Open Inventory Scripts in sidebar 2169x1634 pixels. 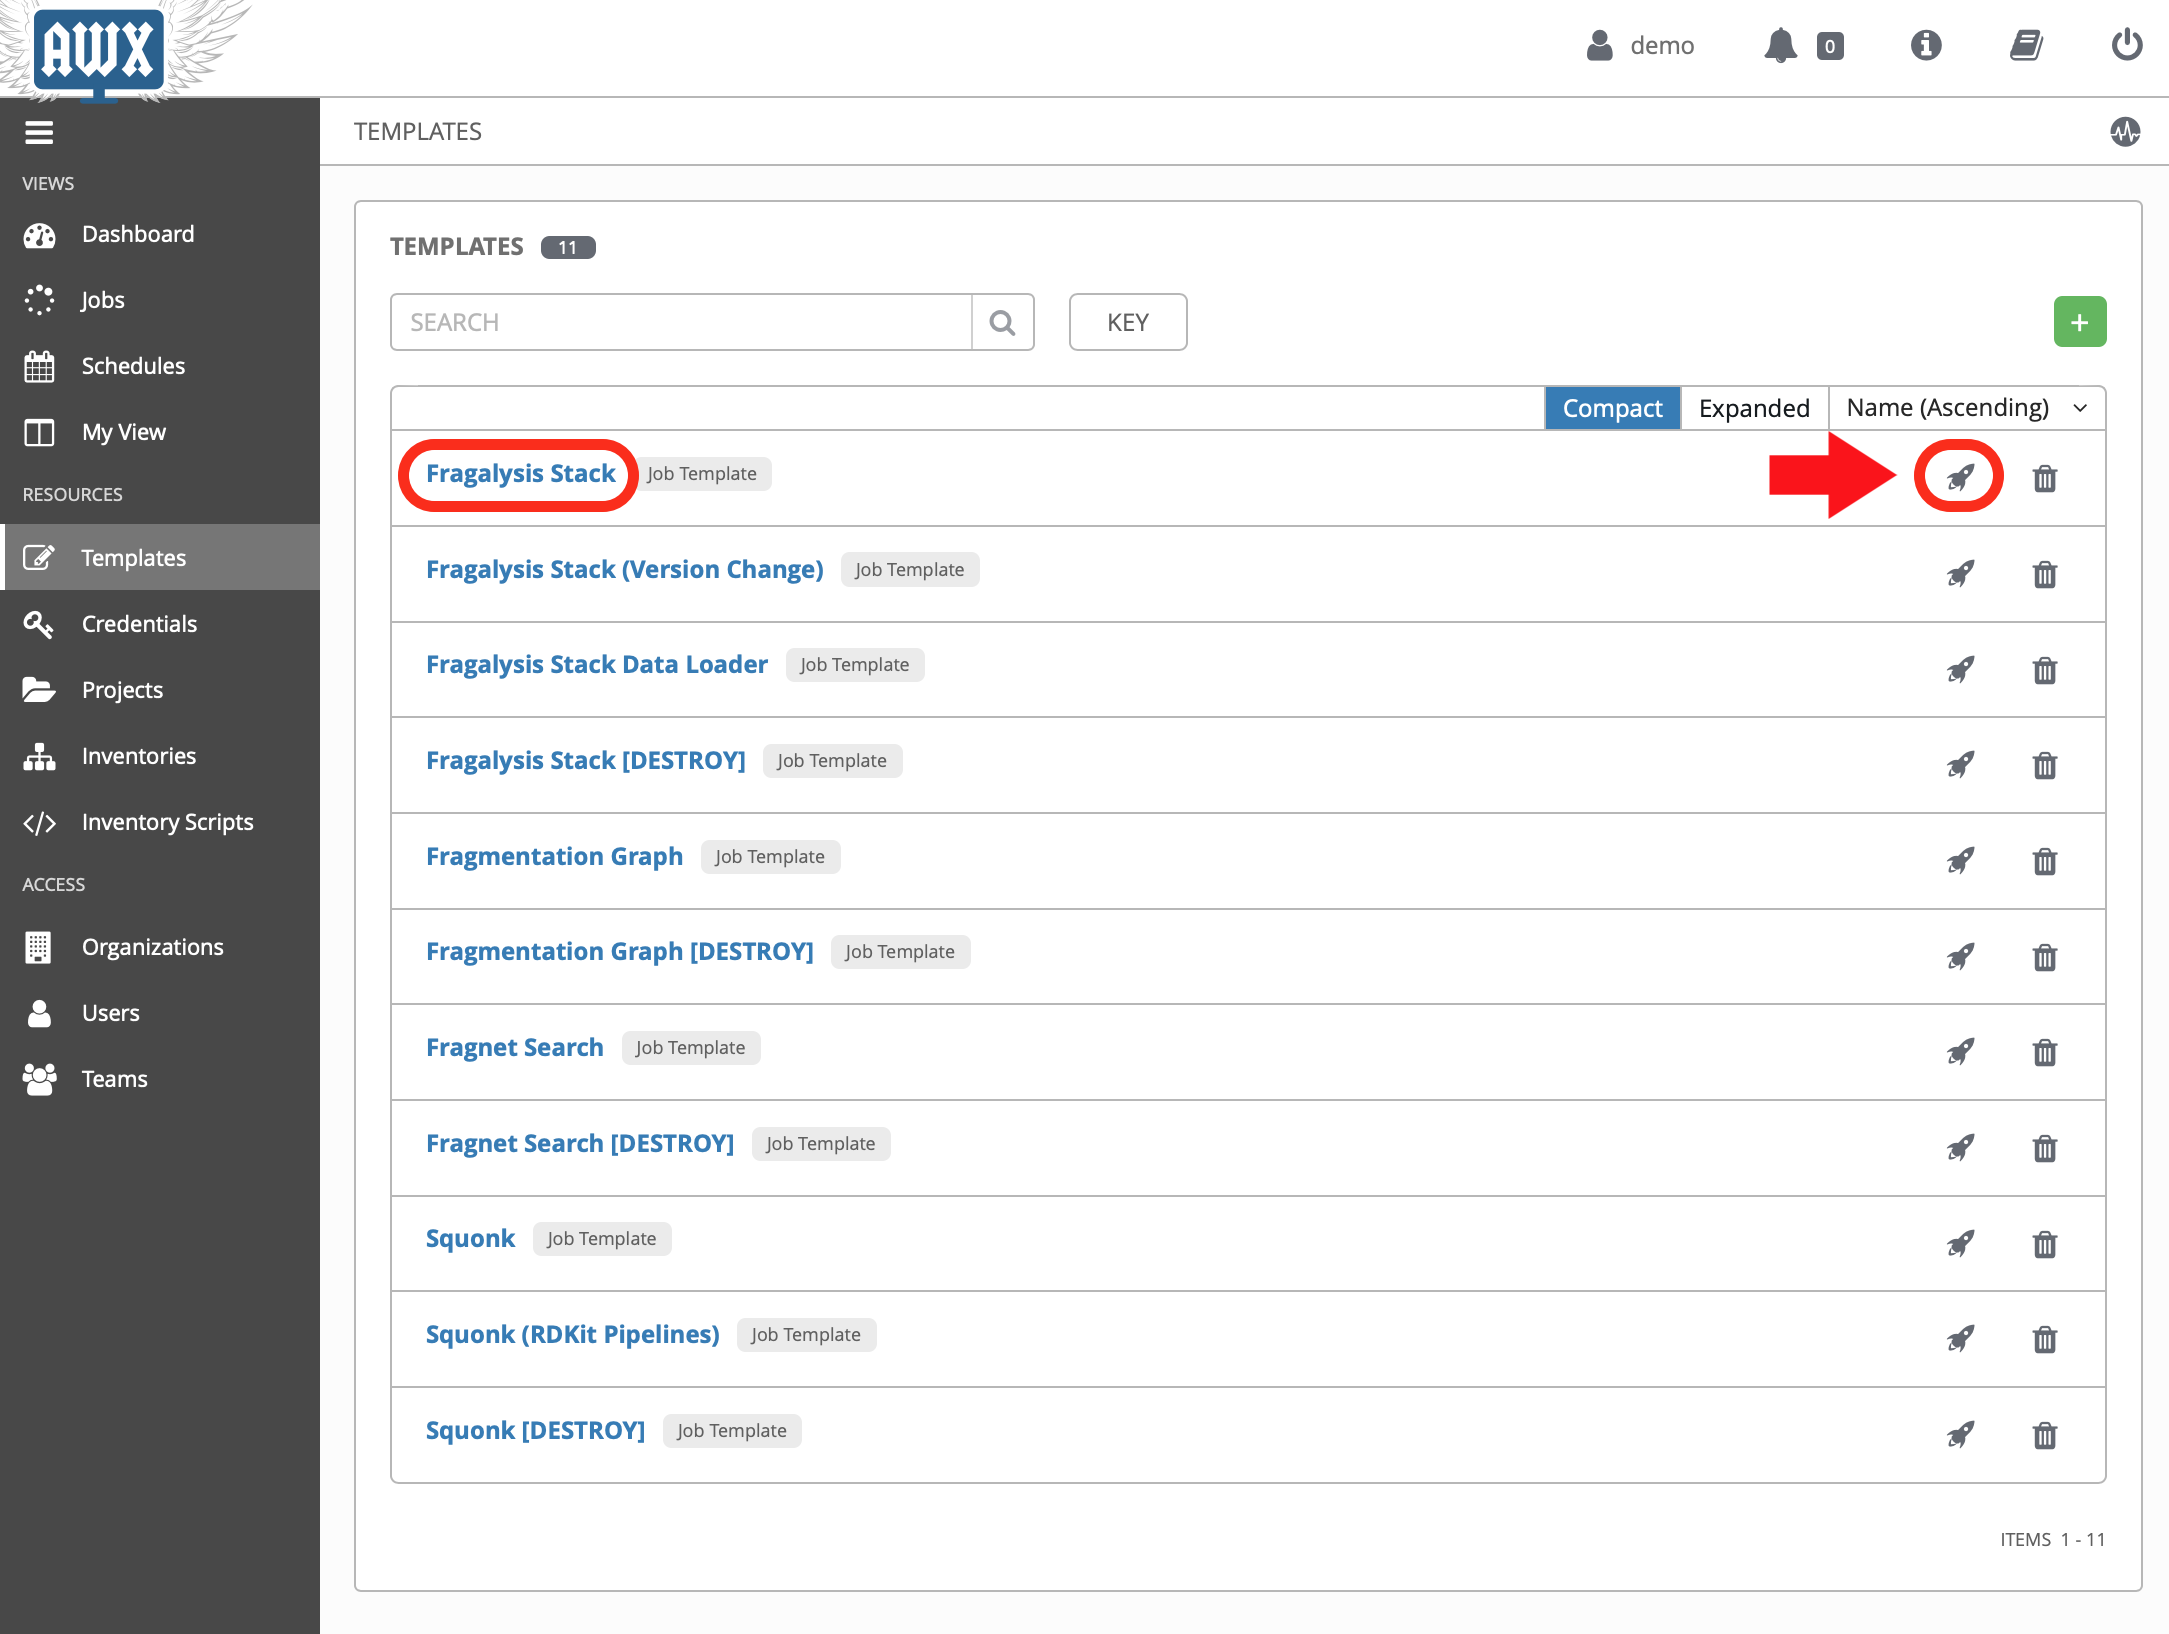[160, 822]
